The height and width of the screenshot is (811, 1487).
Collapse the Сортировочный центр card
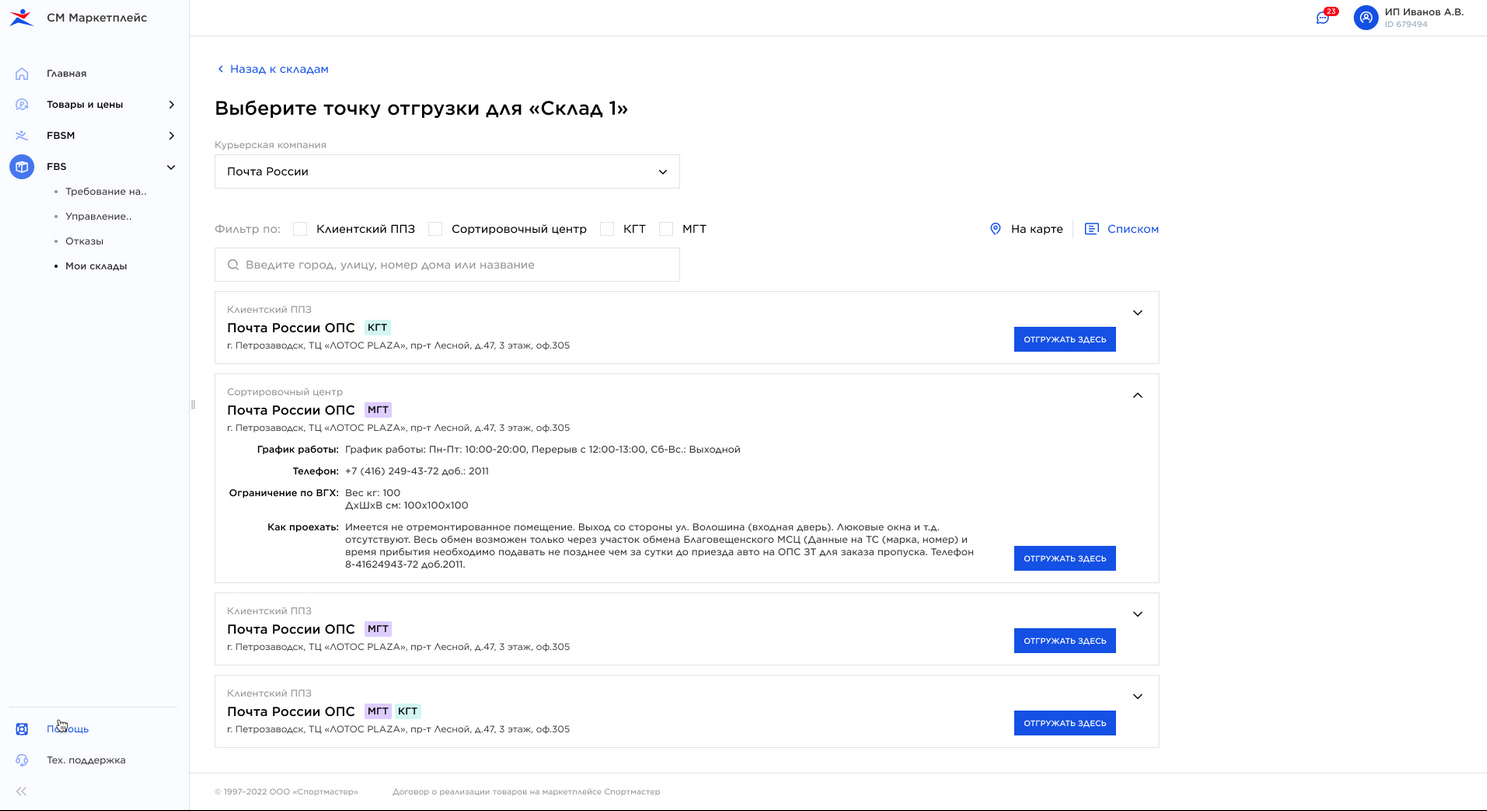[1137, 395]
